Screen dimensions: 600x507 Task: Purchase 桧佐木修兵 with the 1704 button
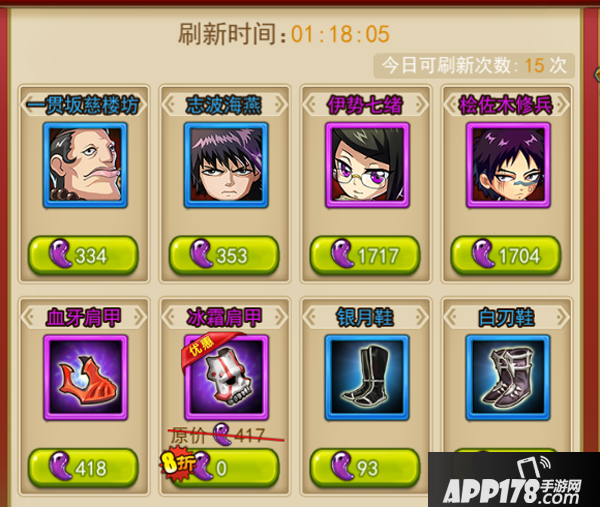point(506,255)
